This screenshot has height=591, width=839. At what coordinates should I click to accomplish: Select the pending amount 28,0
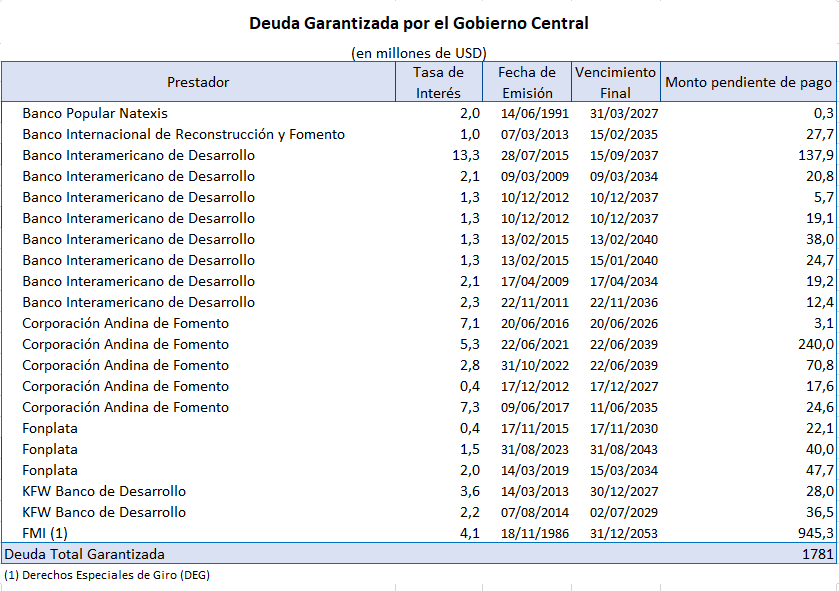click(820, 491)
